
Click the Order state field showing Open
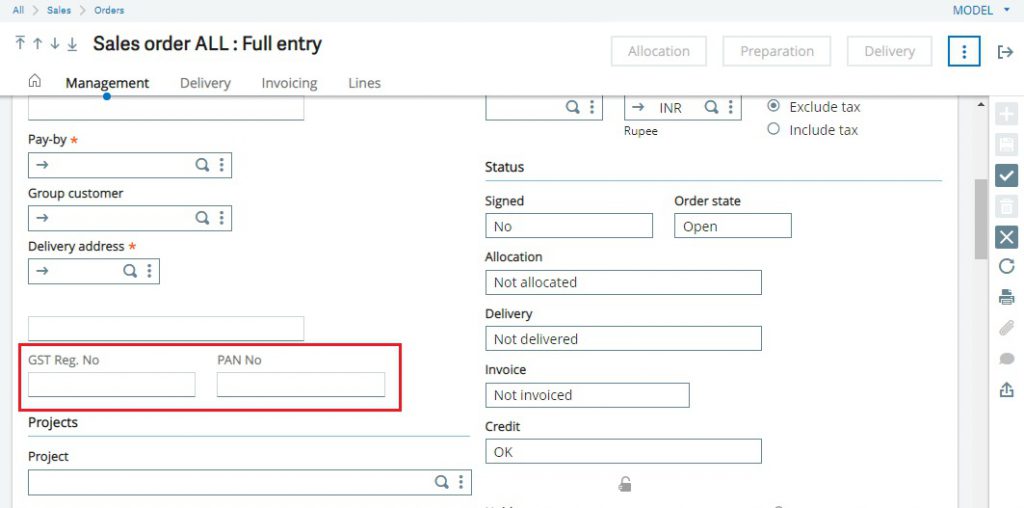733,226
